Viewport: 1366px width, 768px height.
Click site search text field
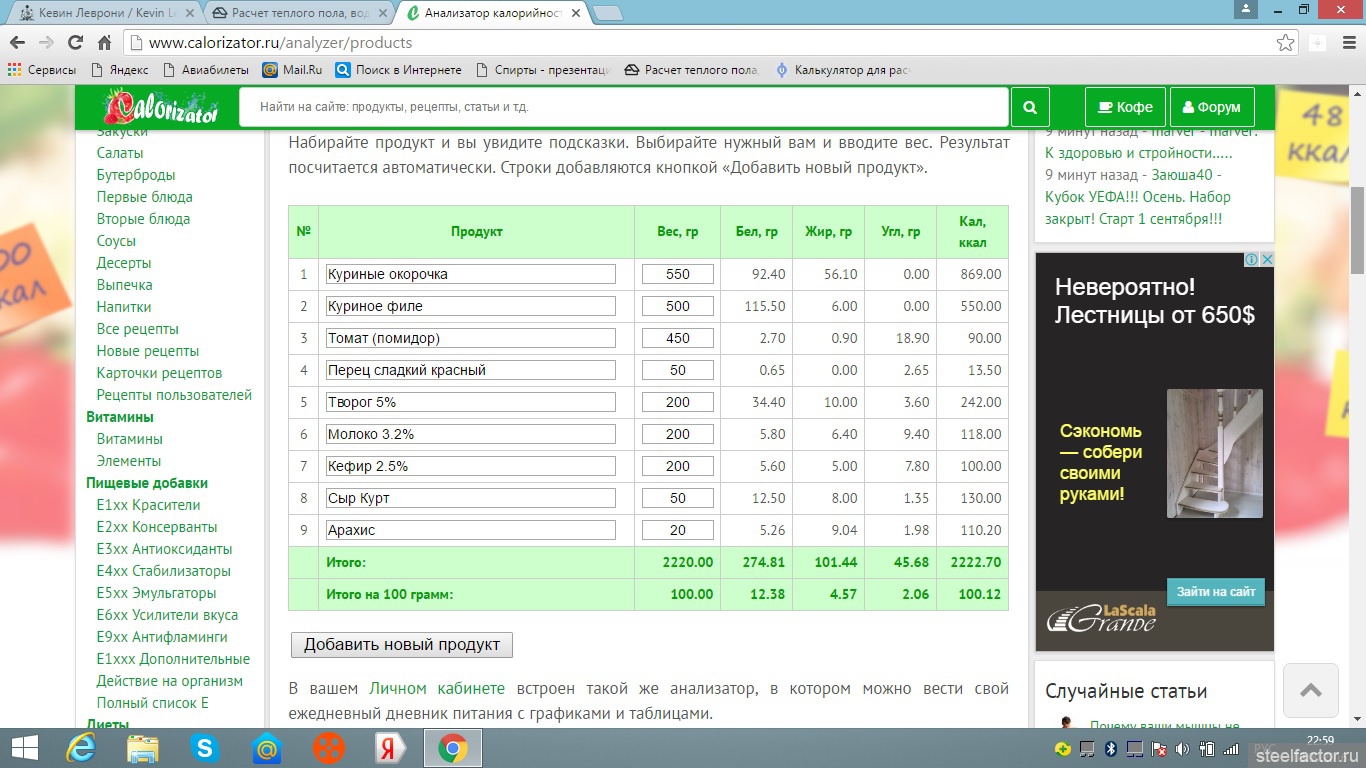[x=624, y=107]
